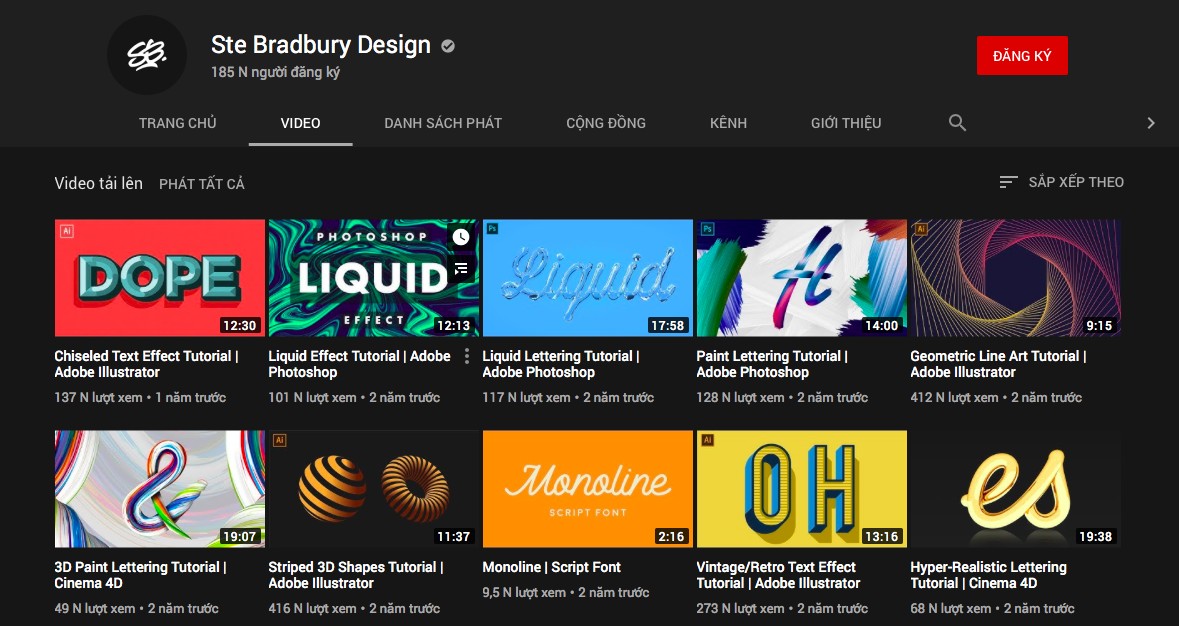Open Chiseled Text Effect Tutorial title link
Viewport: 1179px width, 626px height.
[147, 364]
